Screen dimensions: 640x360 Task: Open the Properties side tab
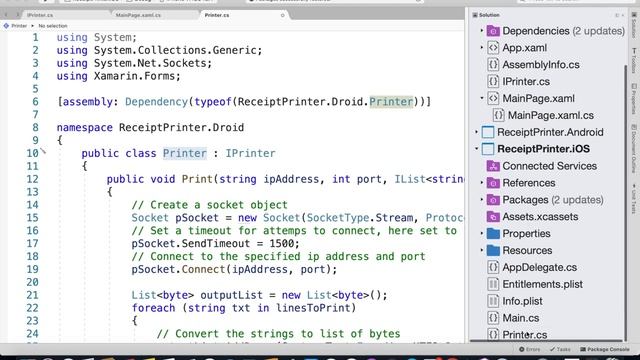634,99
